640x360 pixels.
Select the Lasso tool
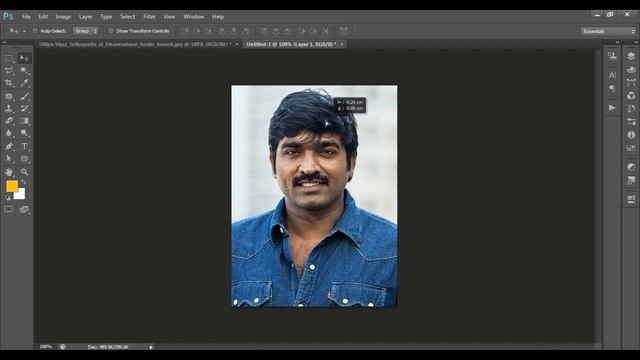click(x=9, y=71)
